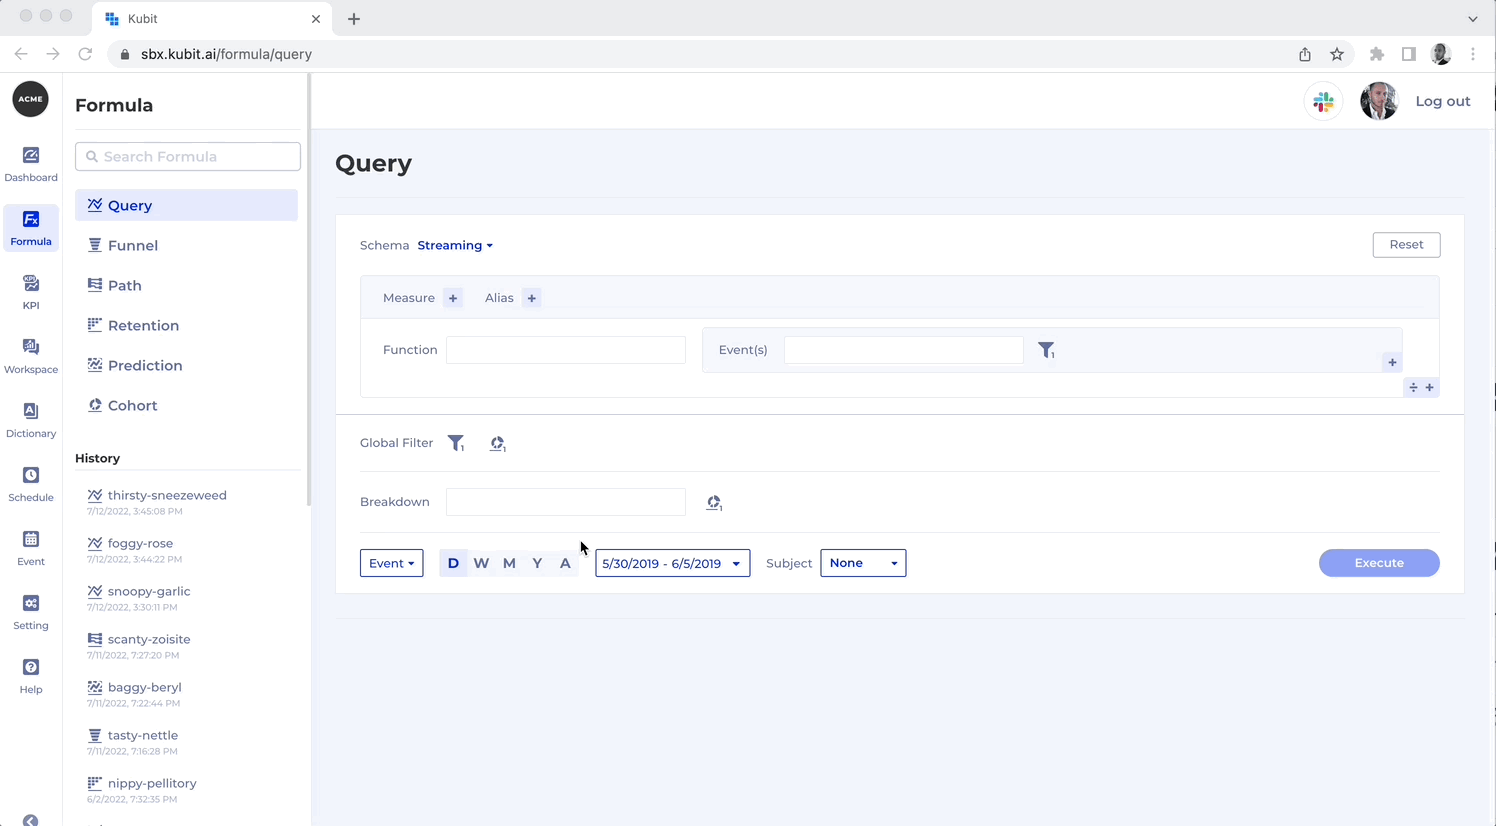Open the Event type dropdown
Viewport: 1496px width, 826px height.
coord(391,563)
